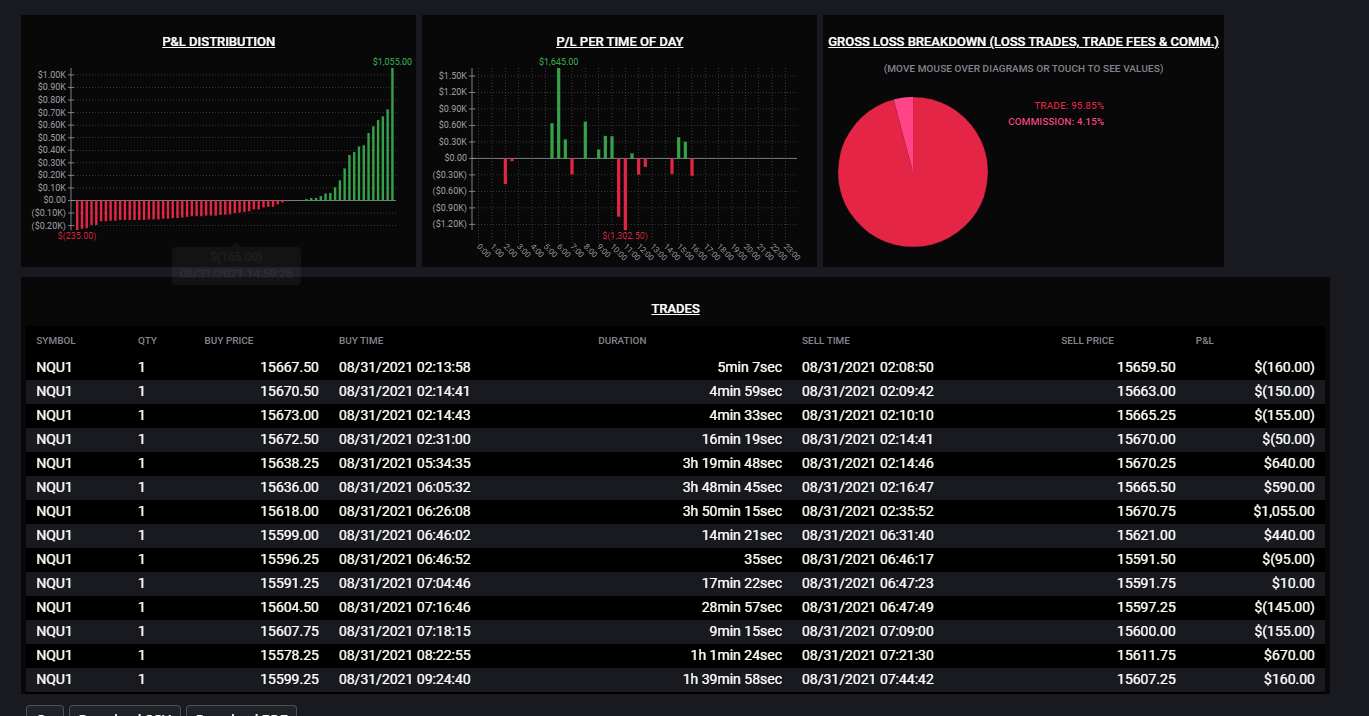Click duration 3h 19min 48sec

pyautogui.click(x=733, y=464)
